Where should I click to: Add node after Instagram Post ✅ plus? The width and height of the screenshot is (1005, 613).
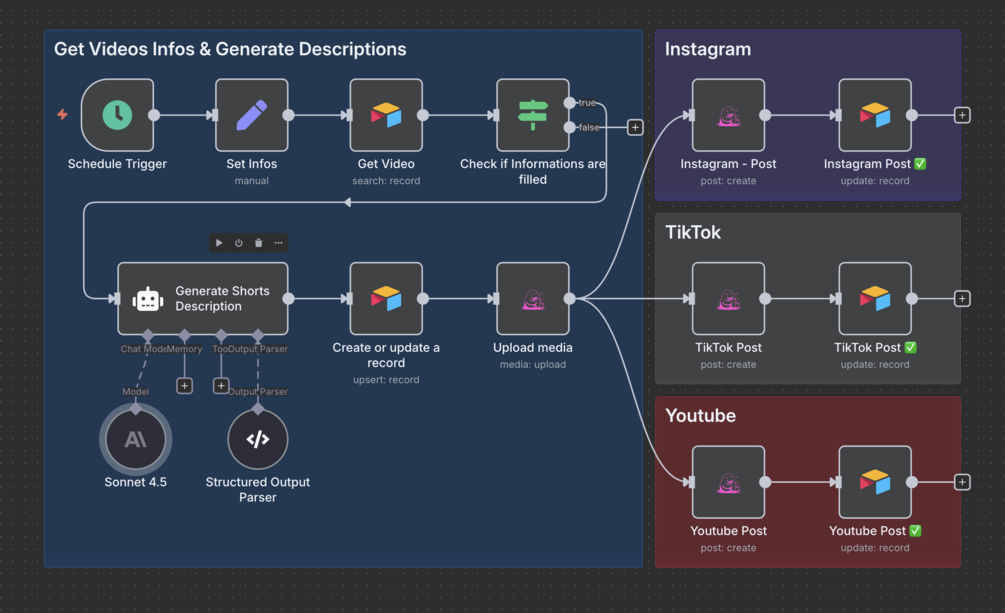[x=962, y=115]
